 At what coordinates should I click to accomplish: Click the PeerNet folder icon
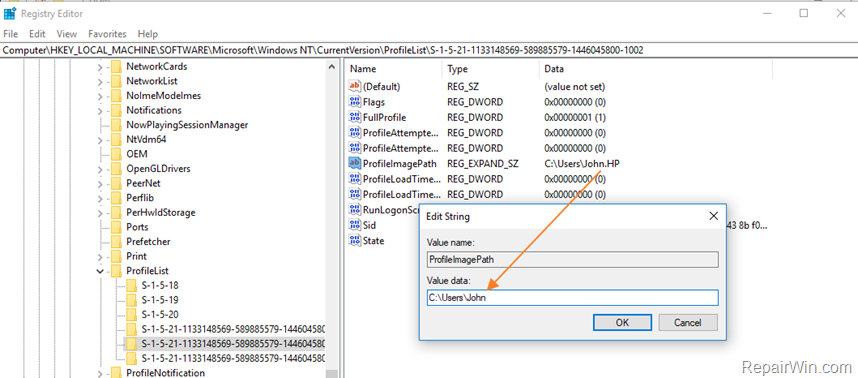point(116,183)
